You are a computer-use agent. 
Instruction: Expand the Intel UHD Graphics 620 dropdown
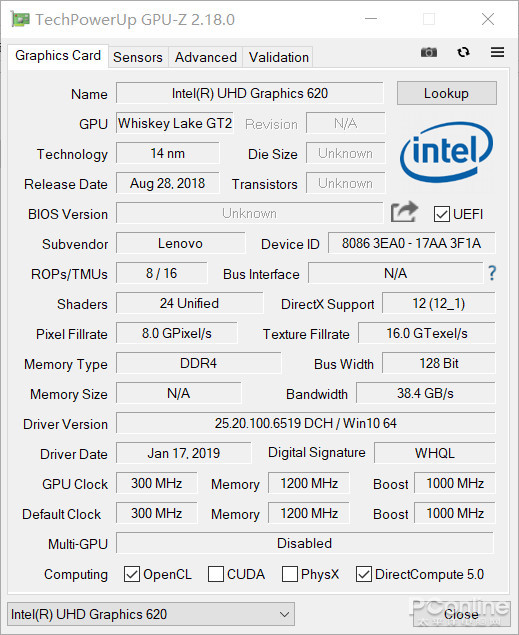point(151,614)
